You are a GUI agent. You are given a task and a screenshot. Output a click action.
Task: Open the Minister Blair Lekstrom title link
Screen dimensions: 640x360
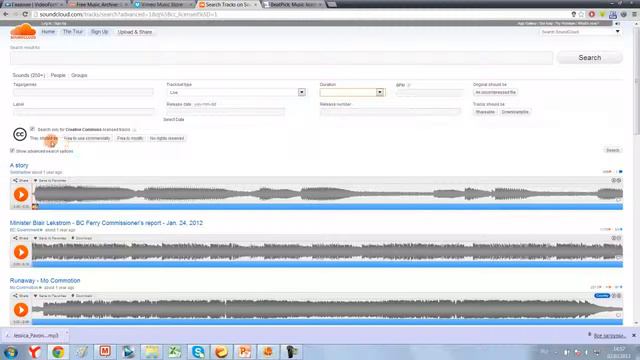pos(106,223)
